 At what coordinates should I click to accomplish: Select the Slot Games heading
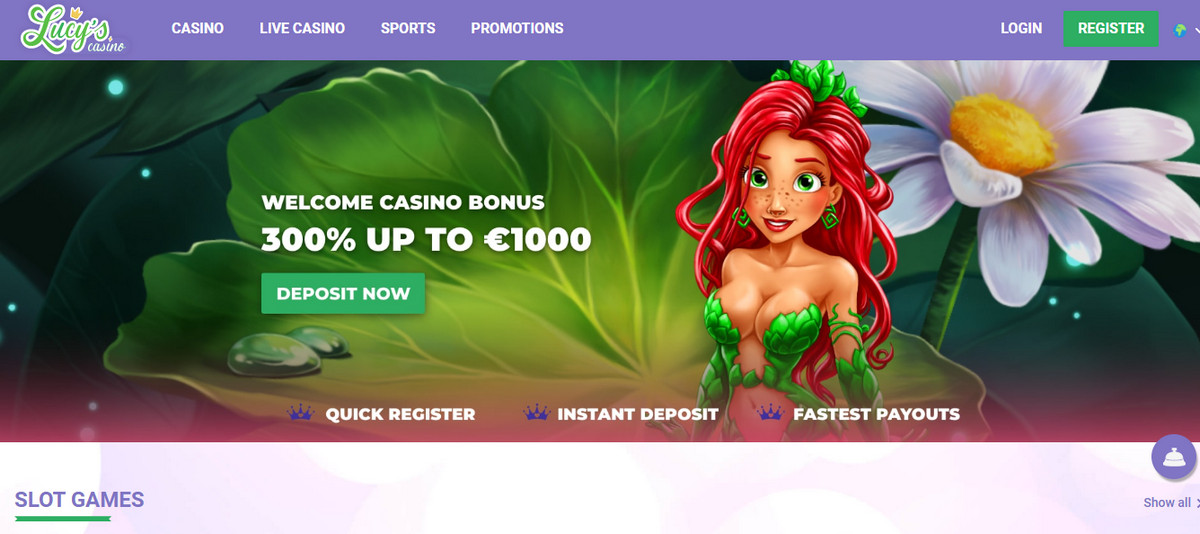(79, 500)
